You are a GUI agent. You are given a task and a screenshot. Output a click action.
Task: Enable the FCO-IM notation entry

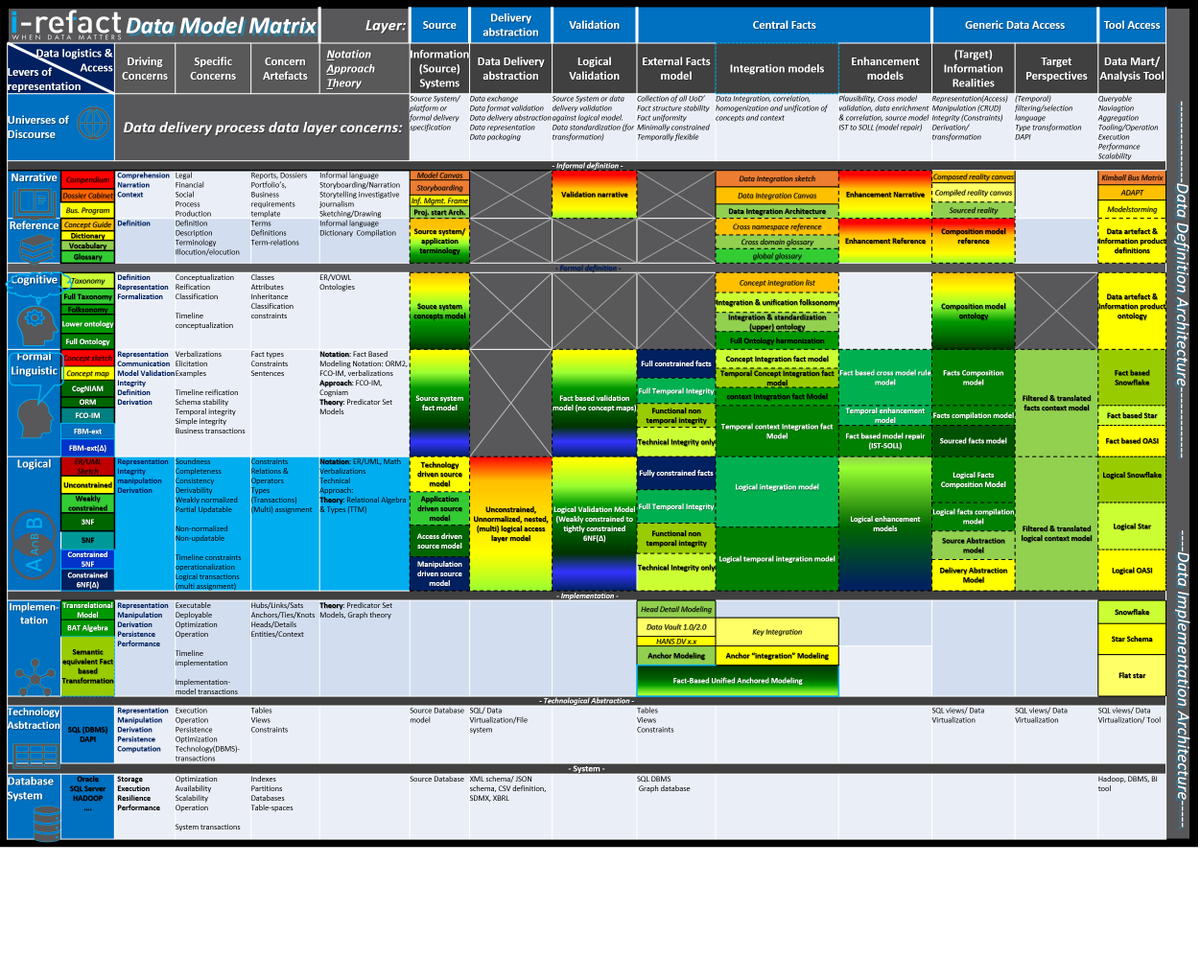86,414
